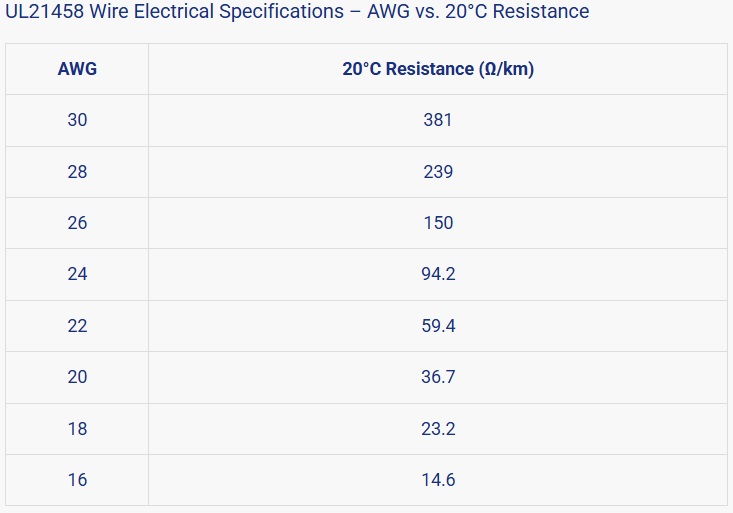This screenshot has height=513, width=733.
Task: Select the AWG 22 cell
Action: [77, 326]
